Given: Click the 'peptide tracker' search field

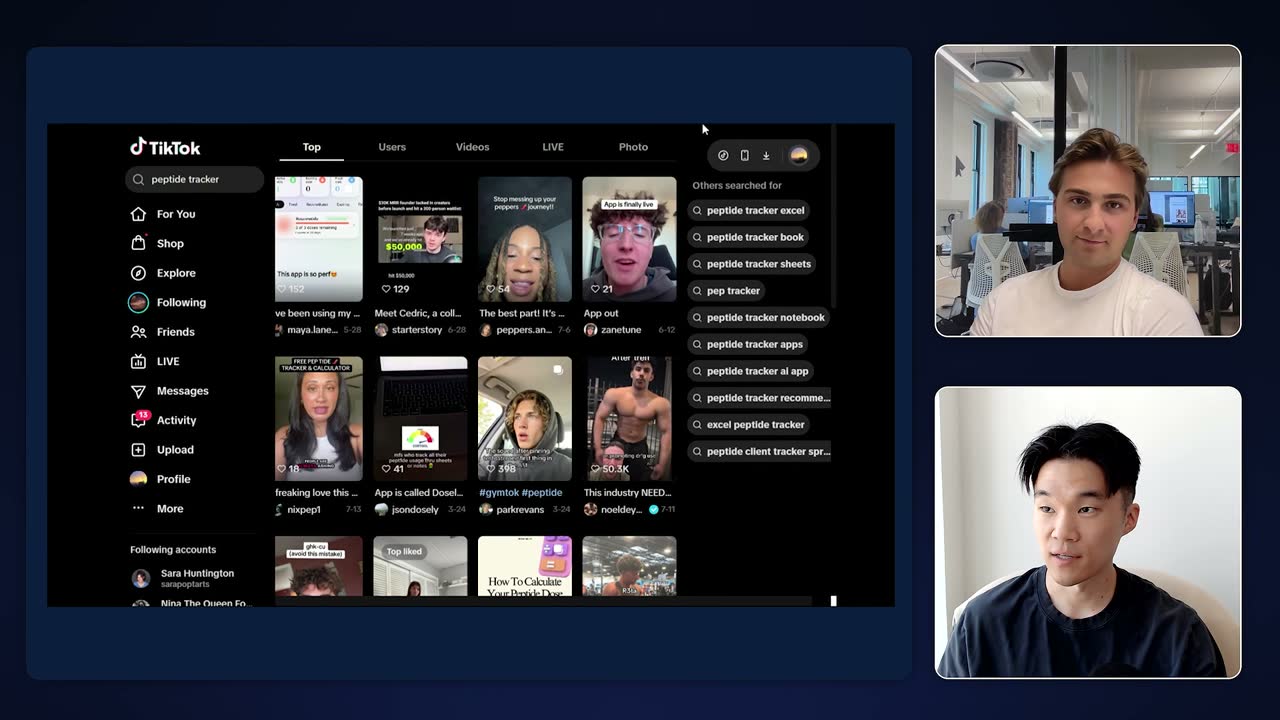Looking at the screenshot, I should coord(195,180).
